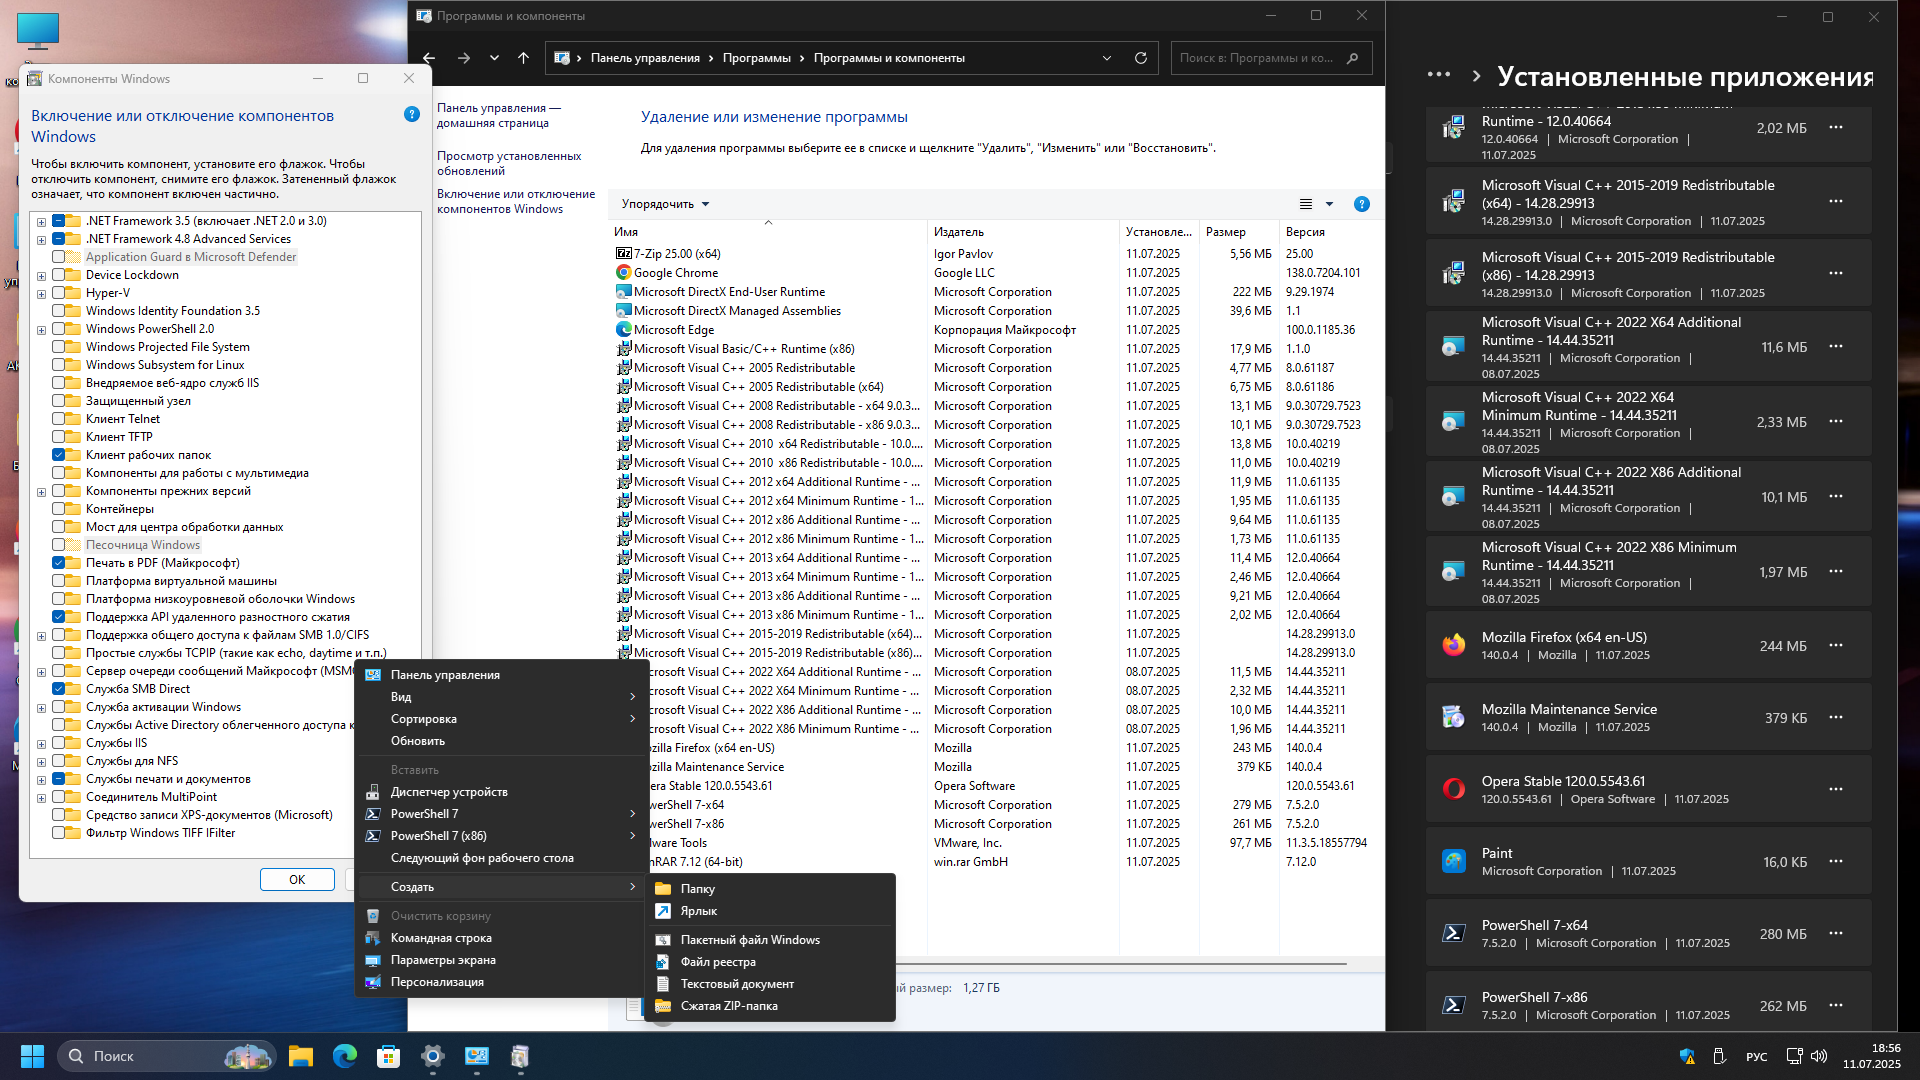This screenshot has height=1080, width=1920.
Task: Click taskbar Поиск search box
Action: point(166,1056)
